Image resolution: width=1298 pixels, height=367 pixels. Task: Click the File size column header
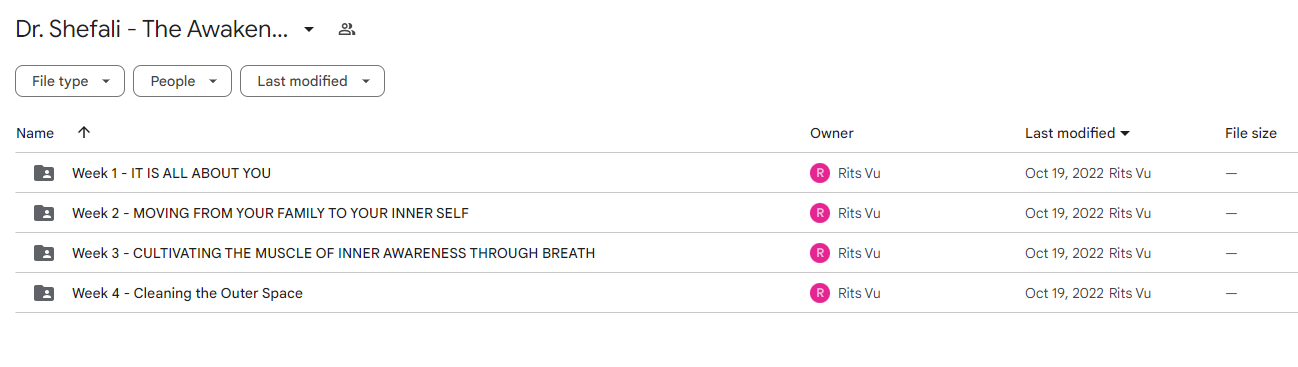pos(1251,133)
